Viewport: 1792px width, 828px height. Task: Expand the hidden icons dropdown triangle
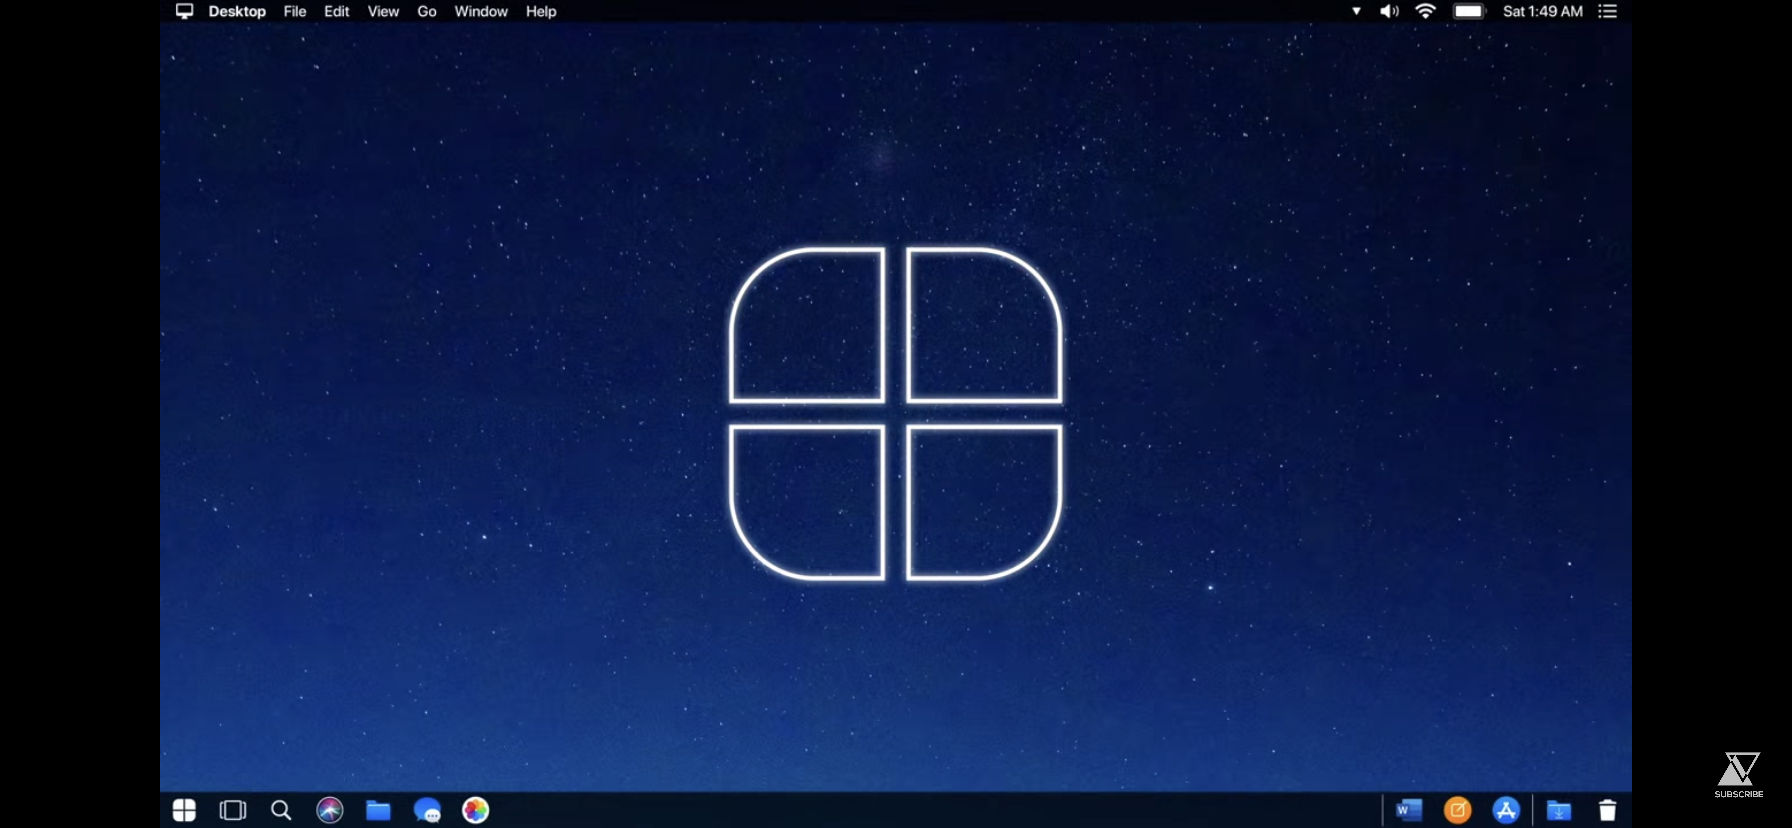click(1356, 11)
